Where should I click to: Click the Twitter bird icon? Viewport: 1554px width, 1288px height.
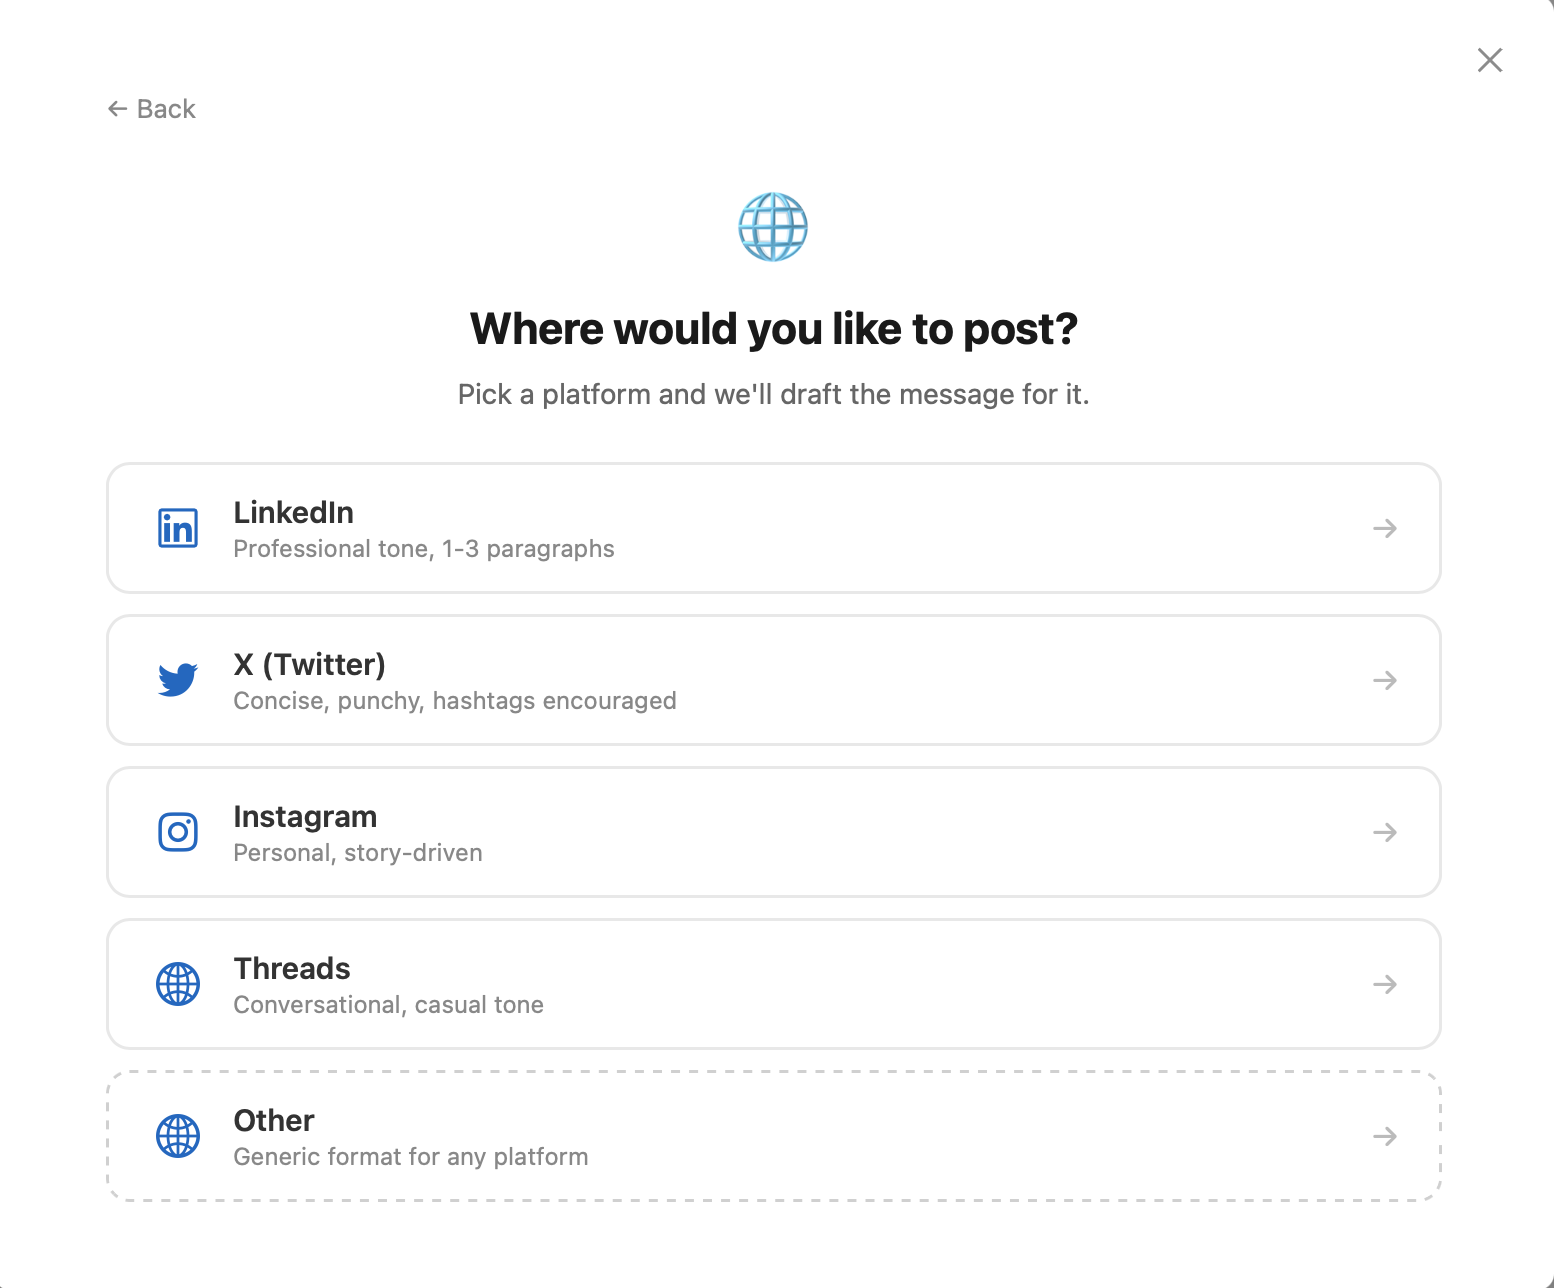click(x=178, y=680)
